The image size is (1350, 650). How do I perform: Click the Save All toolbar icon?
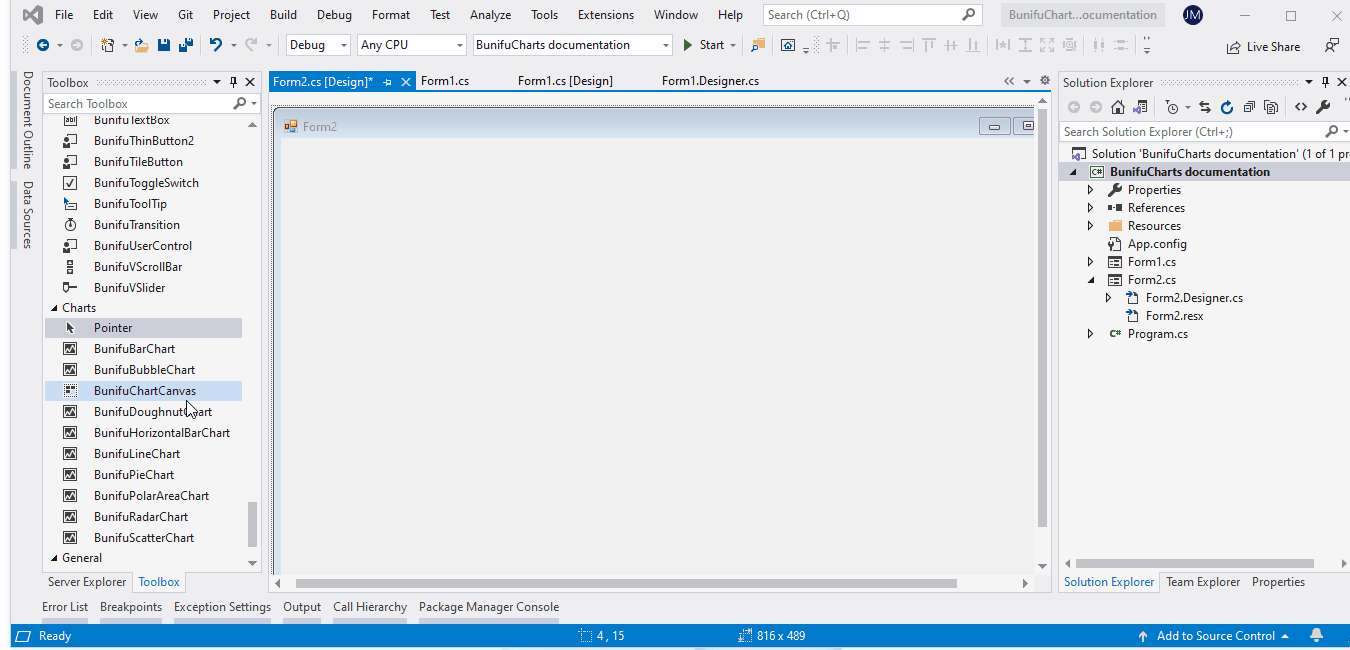click(186, 45)
